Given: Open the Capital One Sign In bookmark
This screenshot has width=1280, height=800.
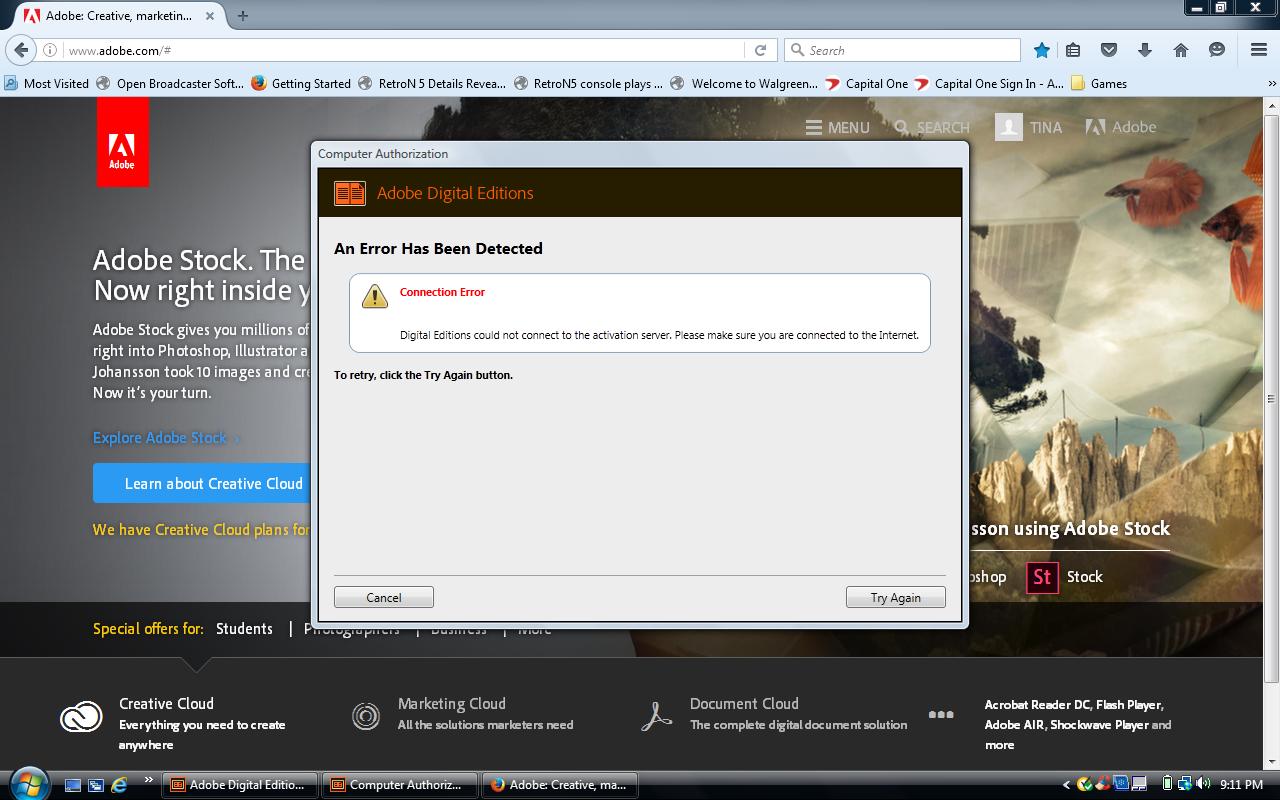Looking at the screenshot, I should pyautogui.click(x=989, y=84).
